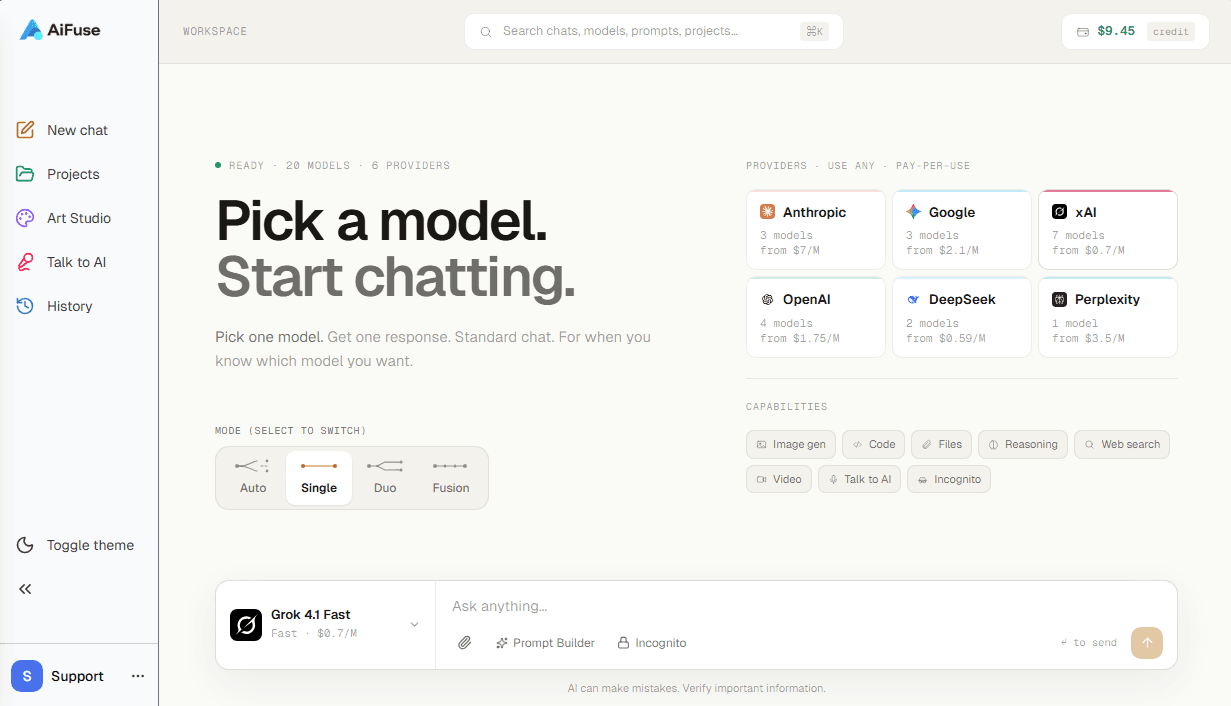
Task: Click the search magnifier icon
Action: coord(486,32)
